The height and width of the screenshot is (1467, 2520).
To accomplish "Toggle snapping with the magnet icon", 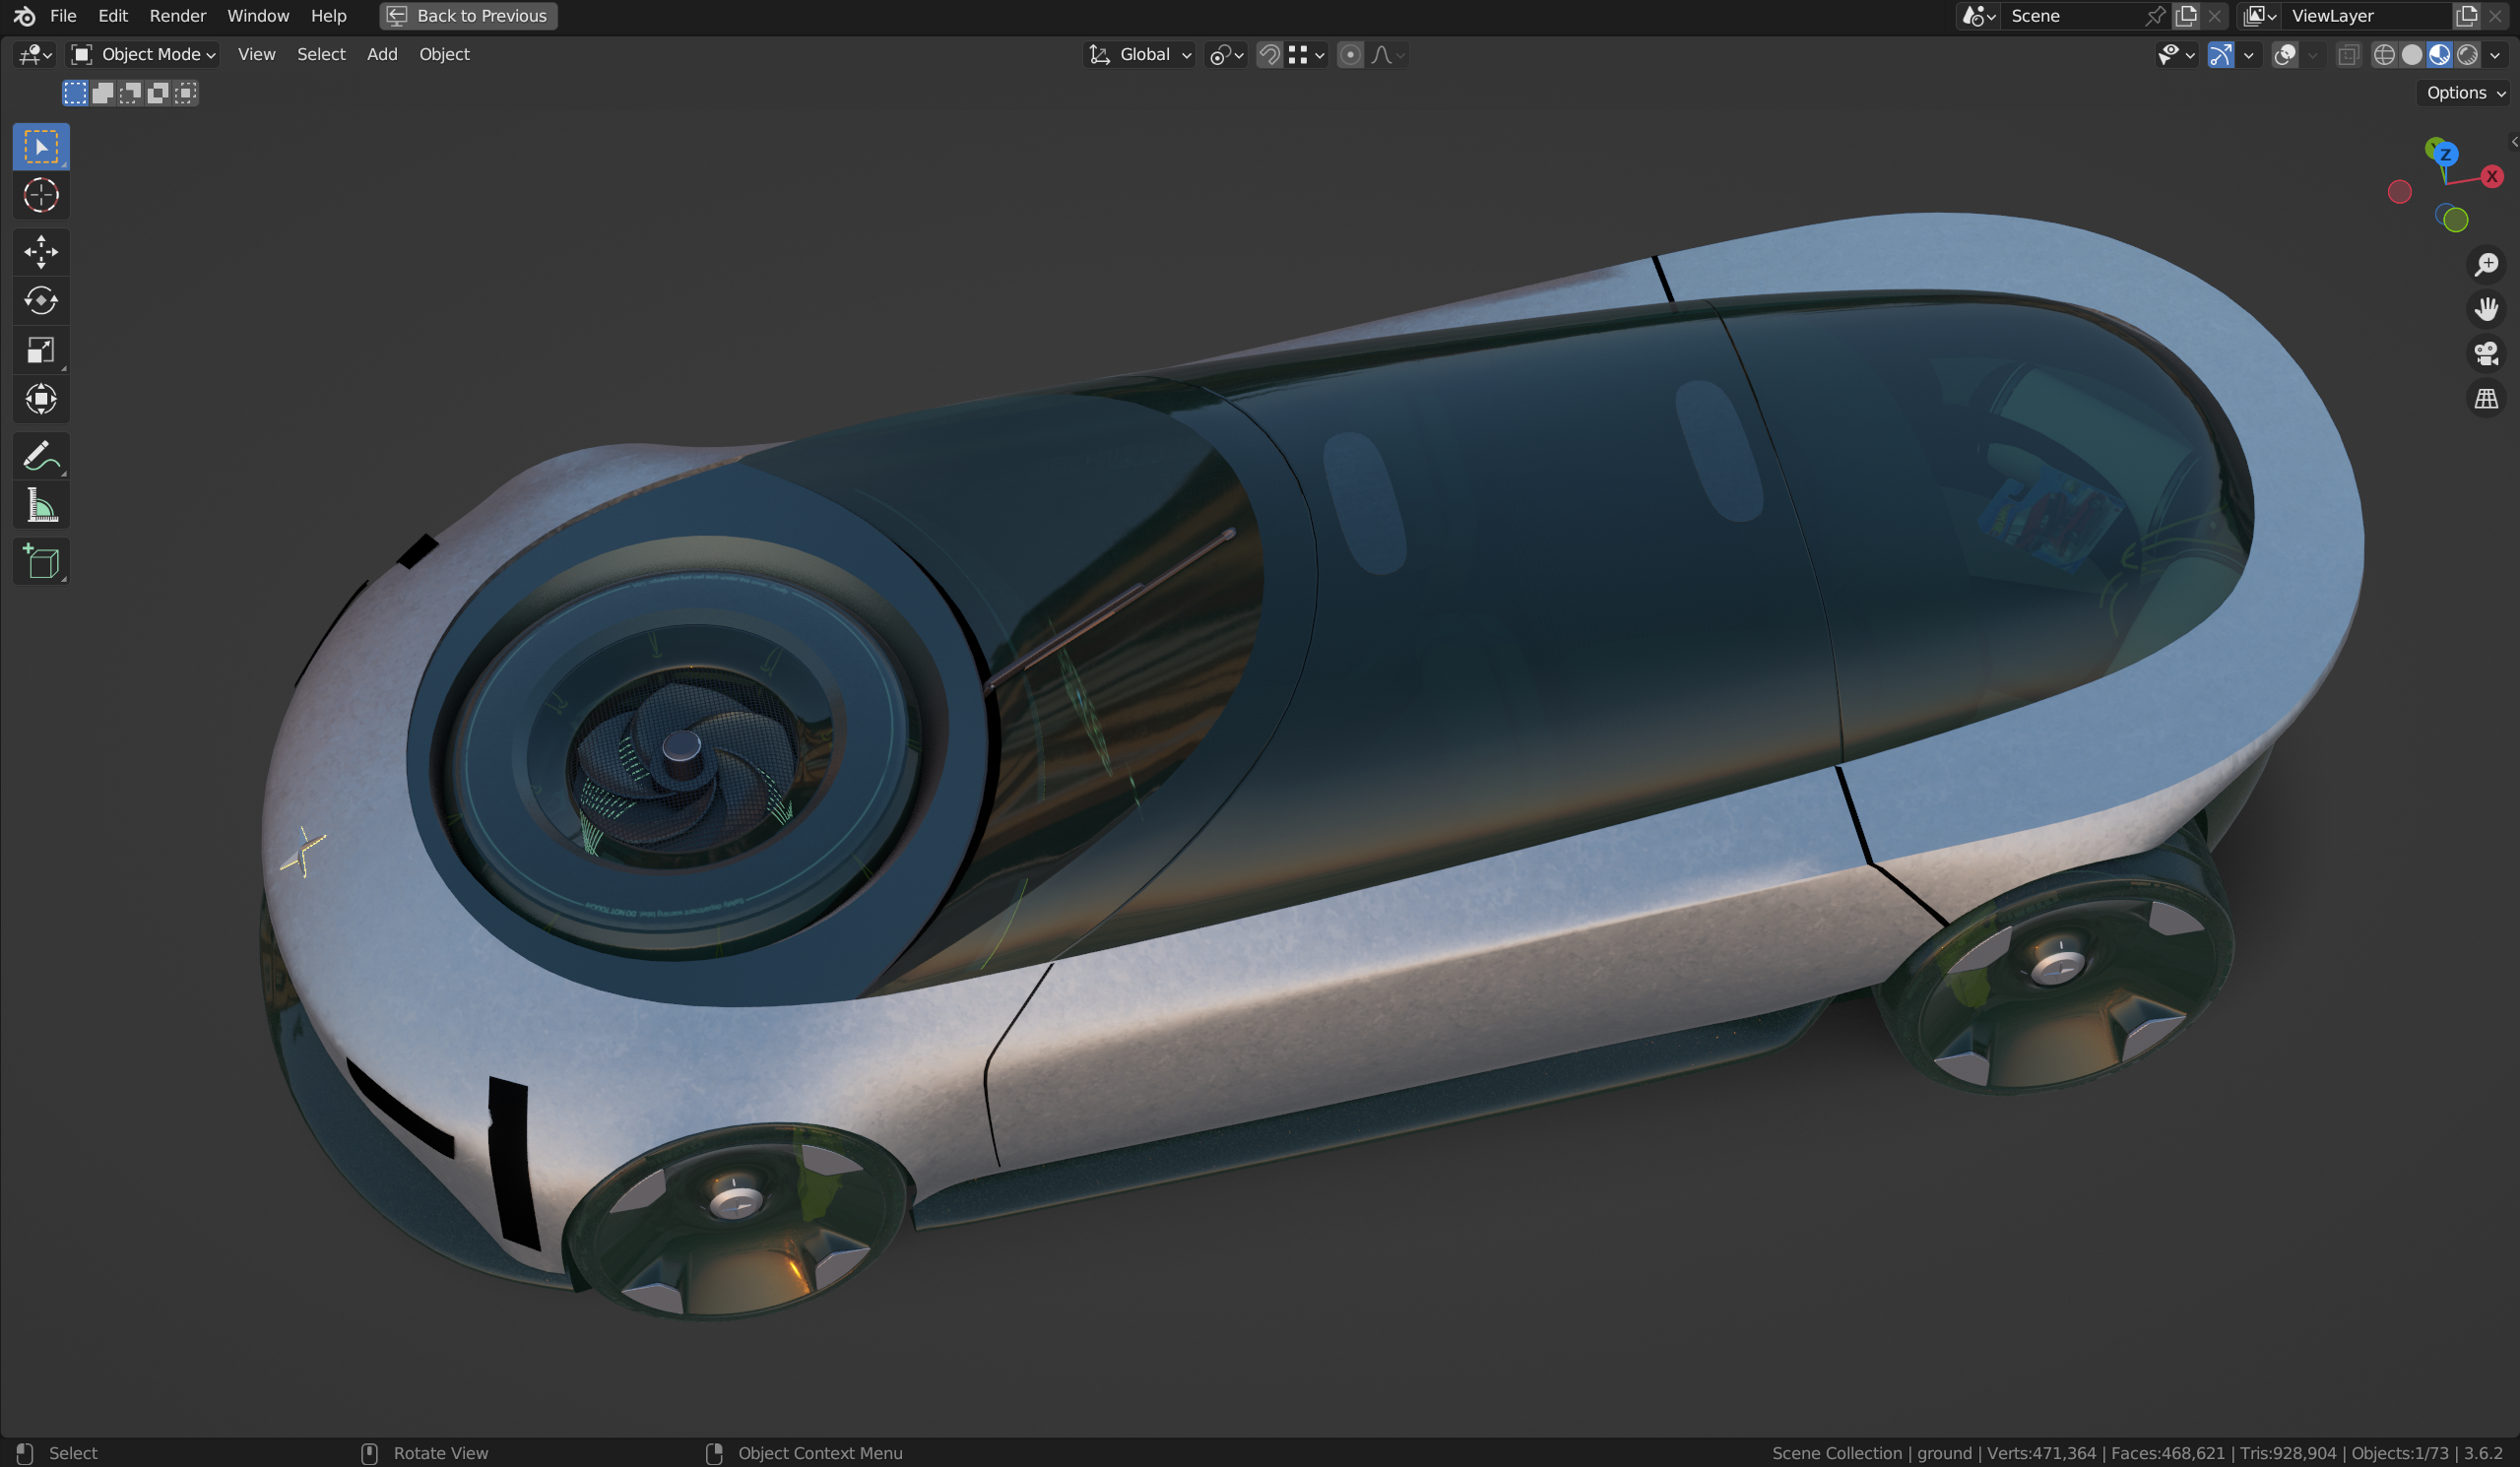I will (x=1269, y=55).
